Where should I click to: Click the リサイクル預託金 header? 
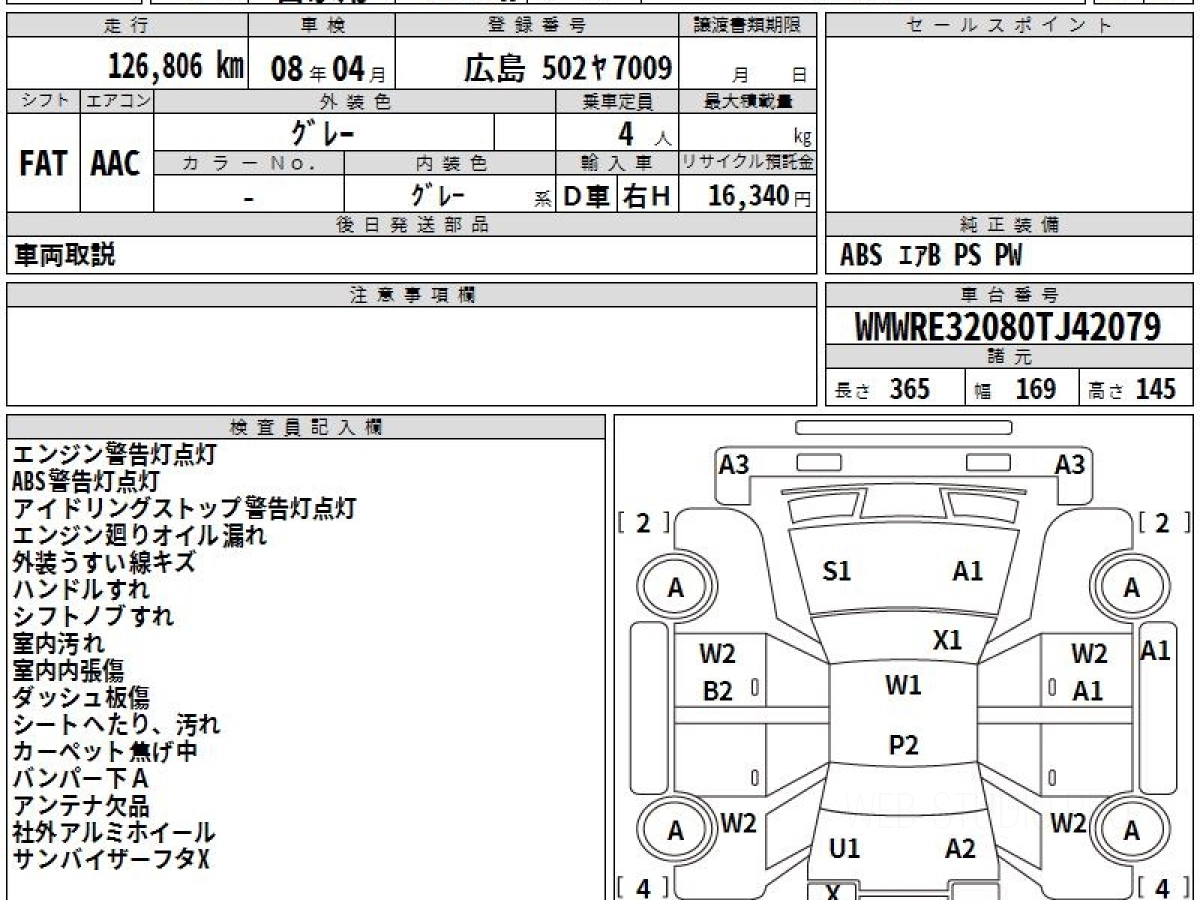[x=748, y=163]
